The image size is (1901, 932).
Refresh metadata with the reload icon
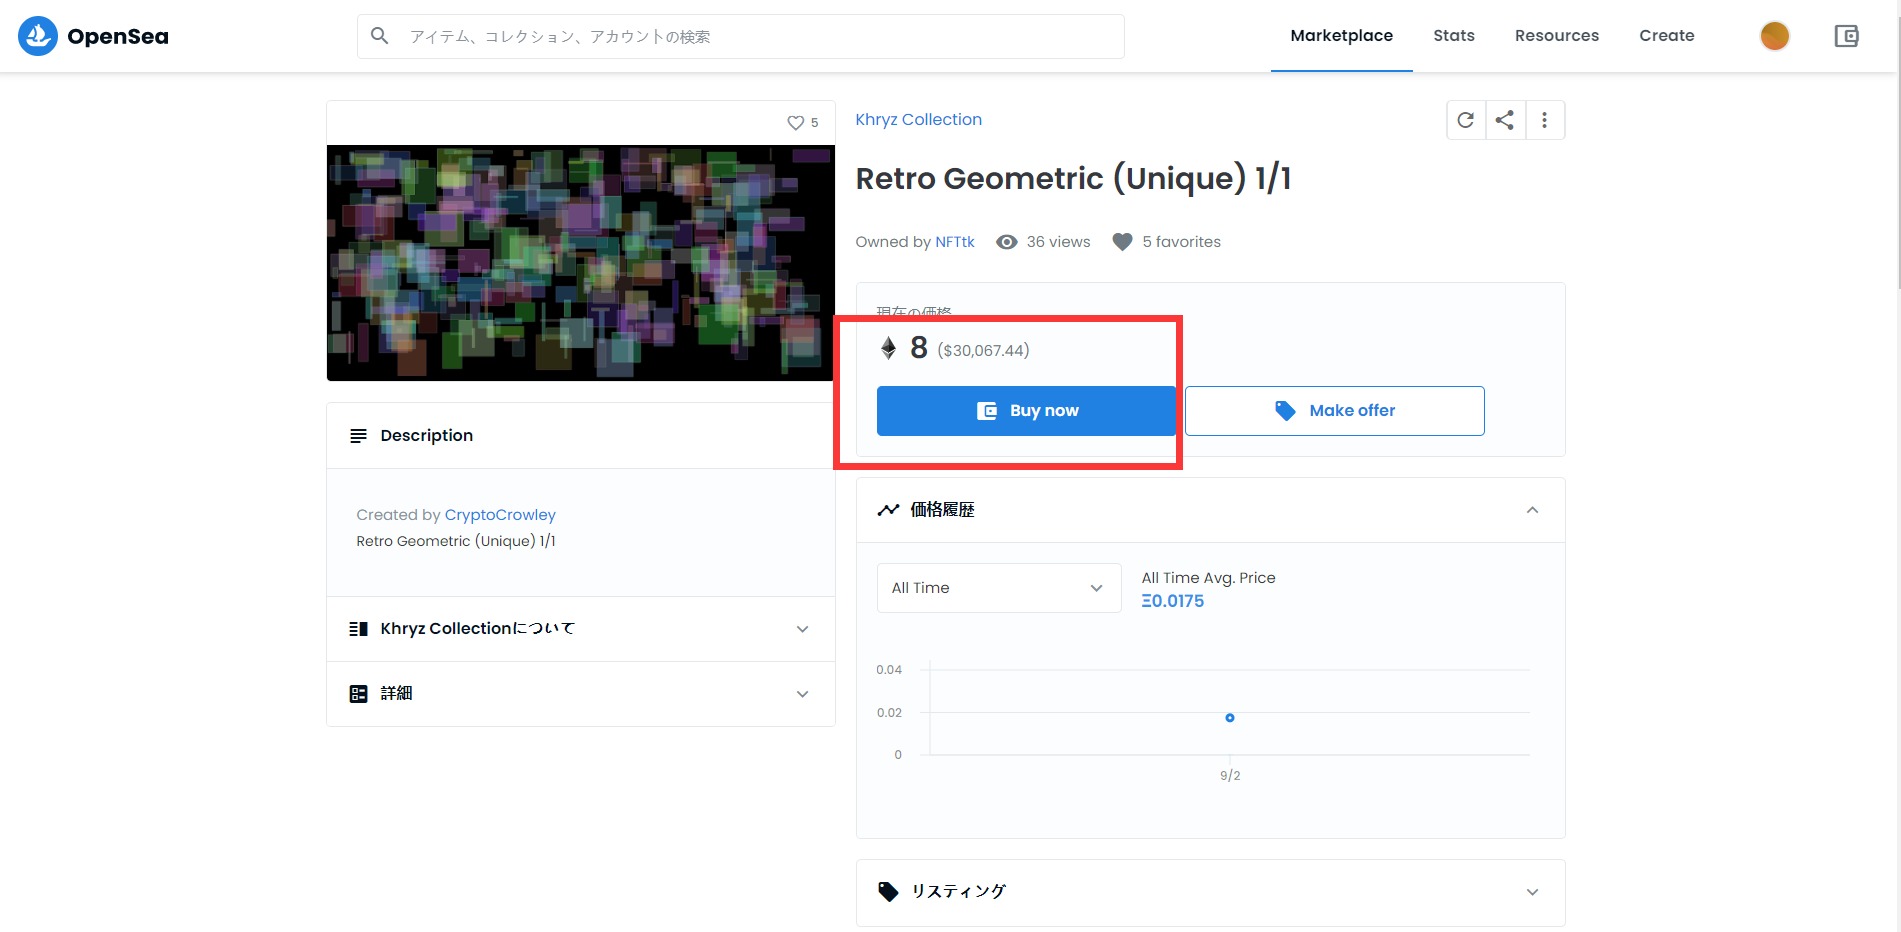point(1465,120)
